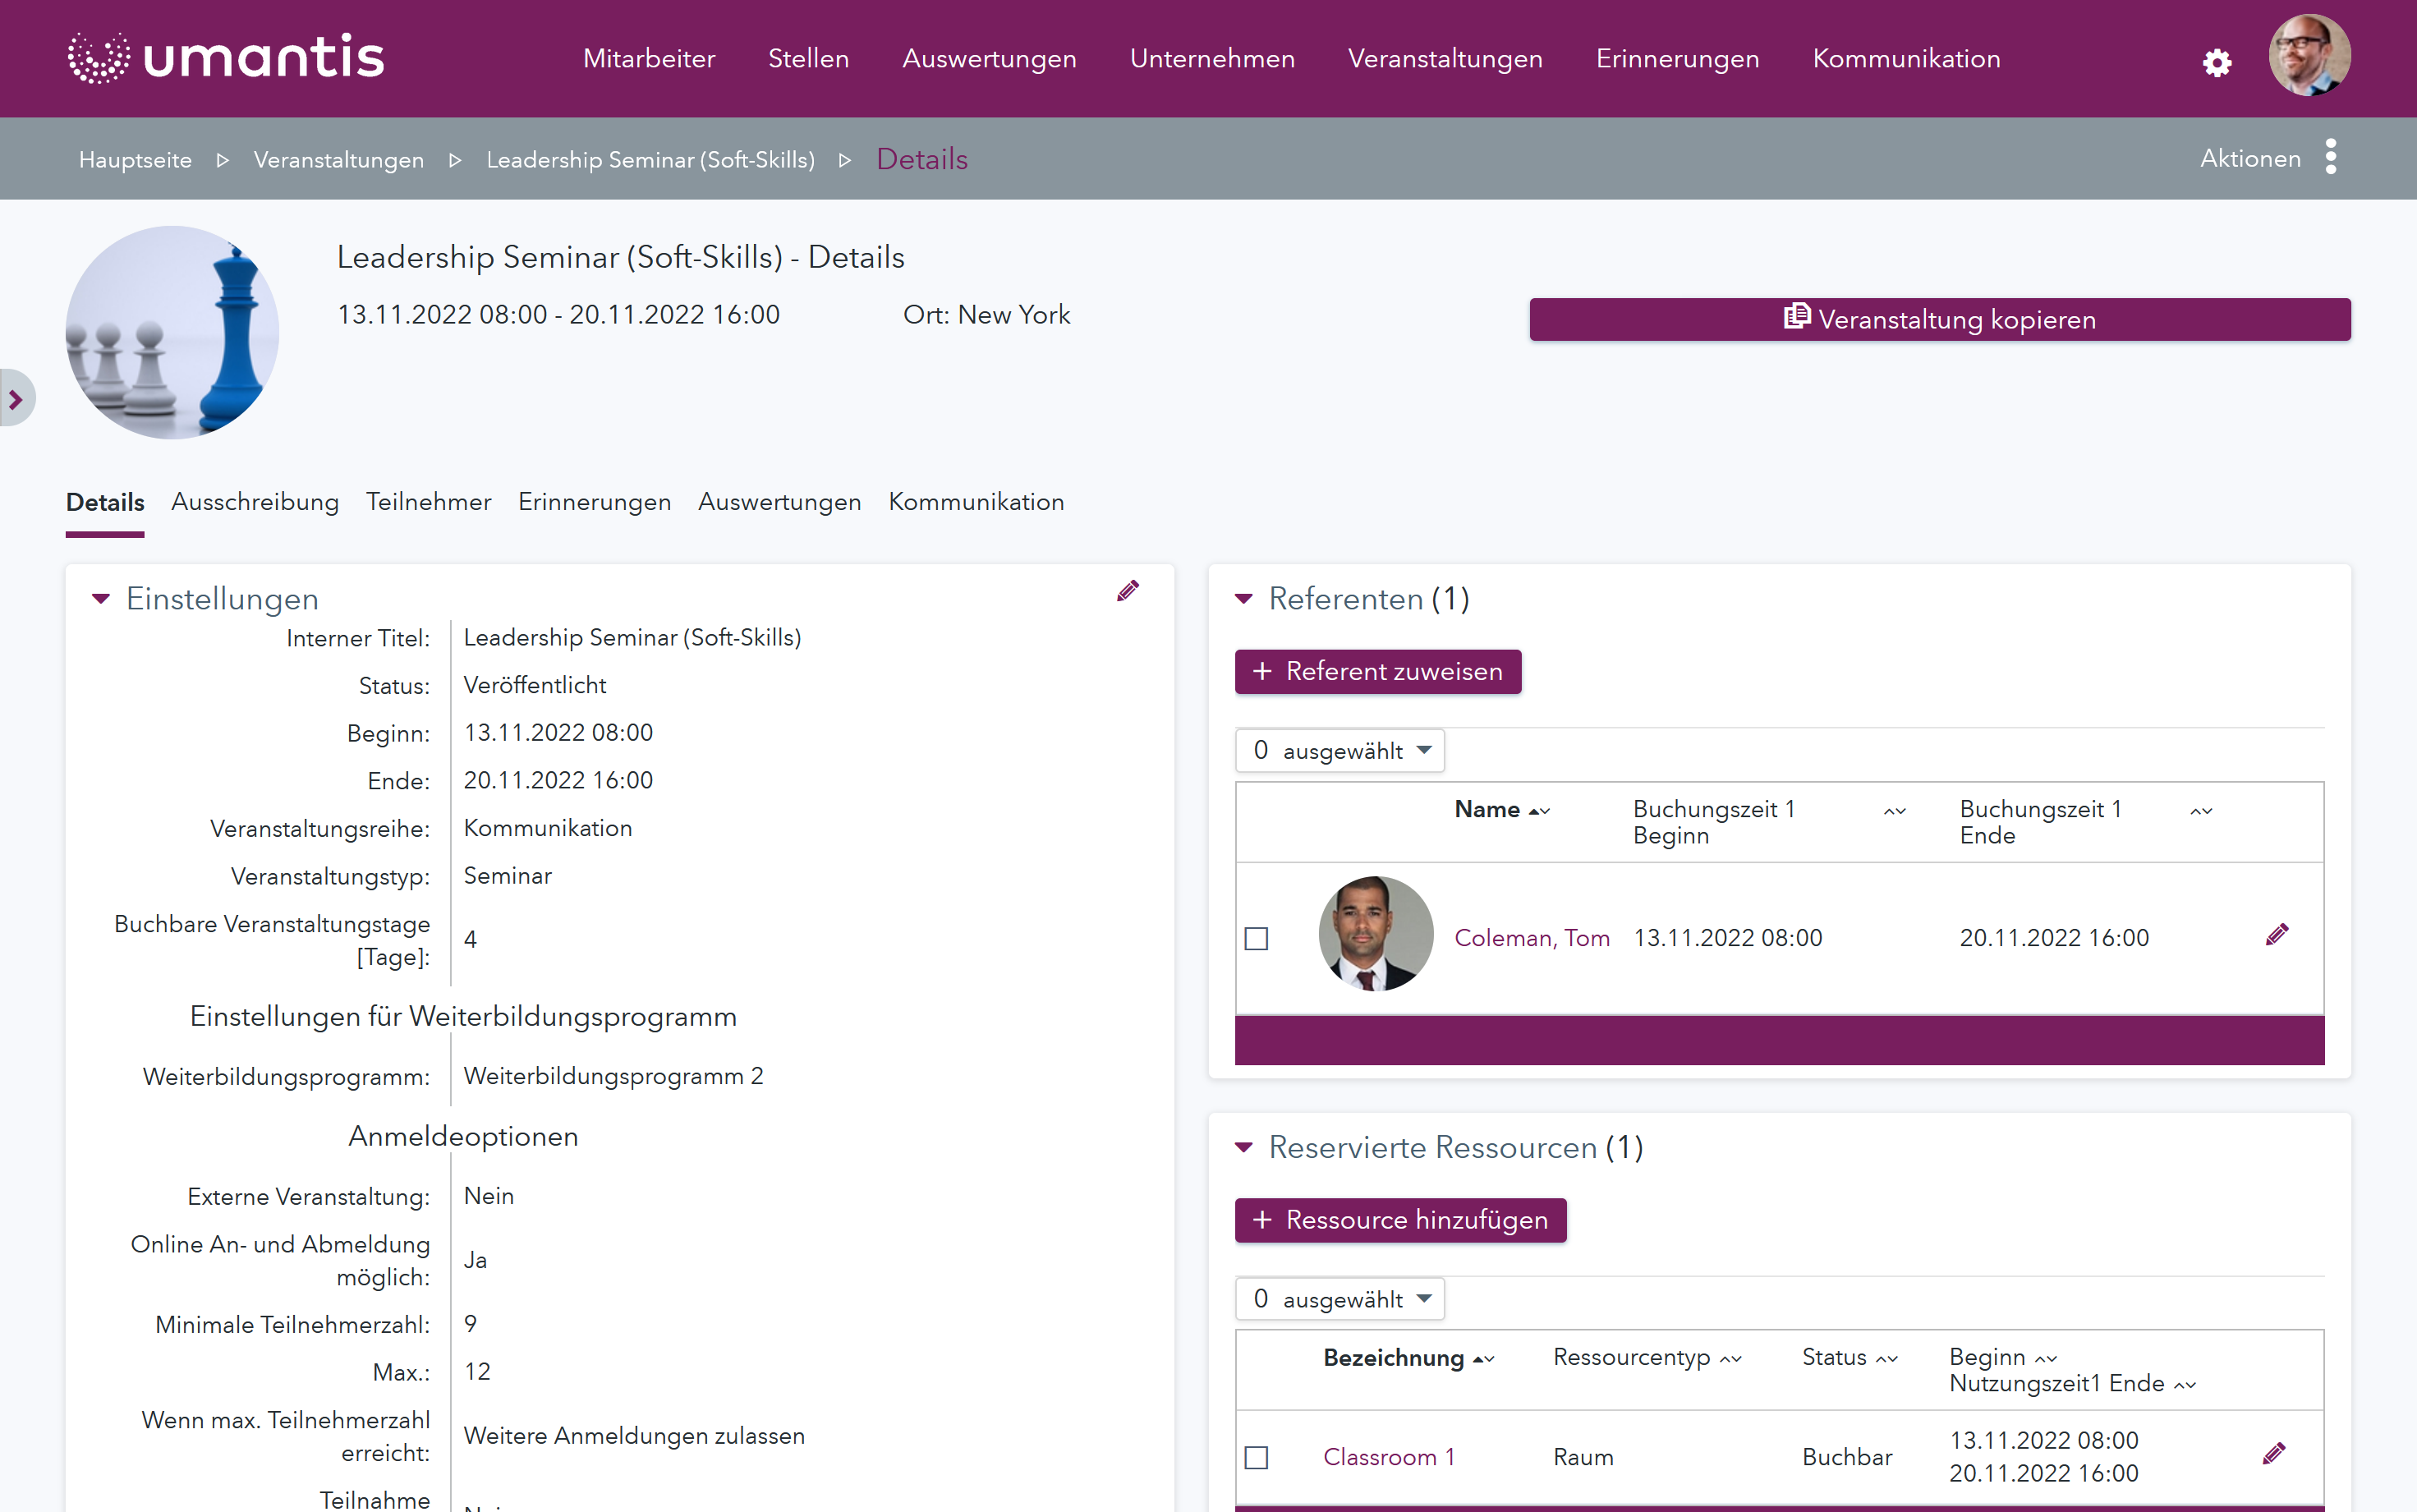This screenshot has width=2417, height=1512.
Task: Edit Coleman, Tom booking pencil icon
Action: [x=2276, y=935]
